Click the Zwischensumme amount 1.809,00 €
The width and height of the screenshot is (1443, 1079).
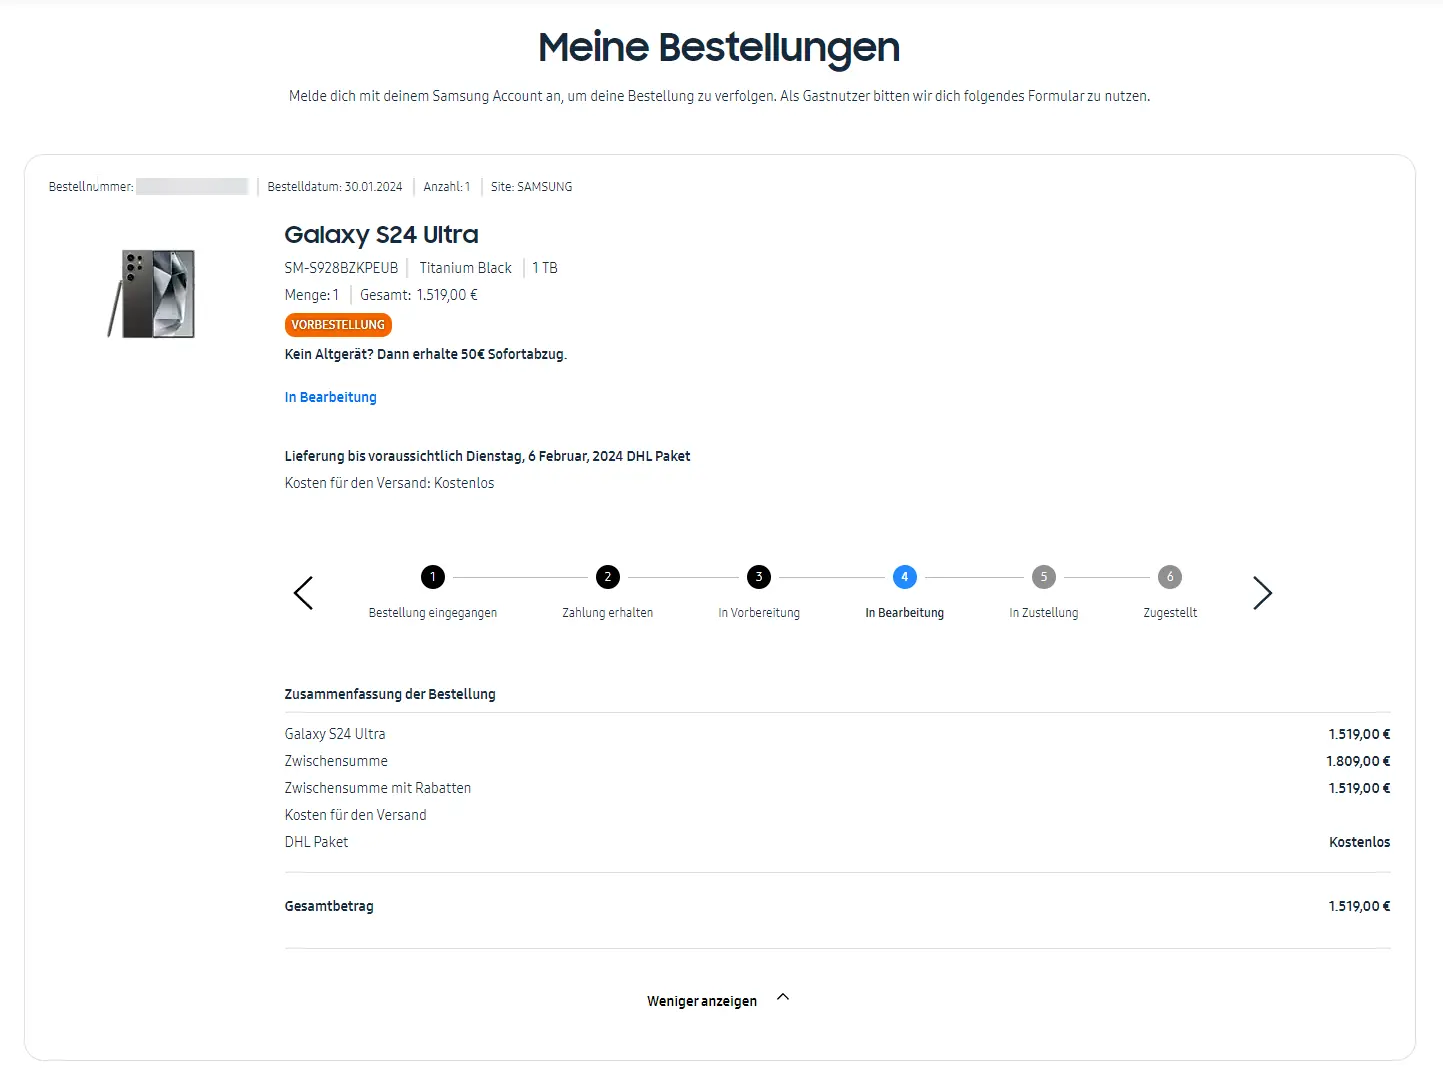tap(1358, 761)
